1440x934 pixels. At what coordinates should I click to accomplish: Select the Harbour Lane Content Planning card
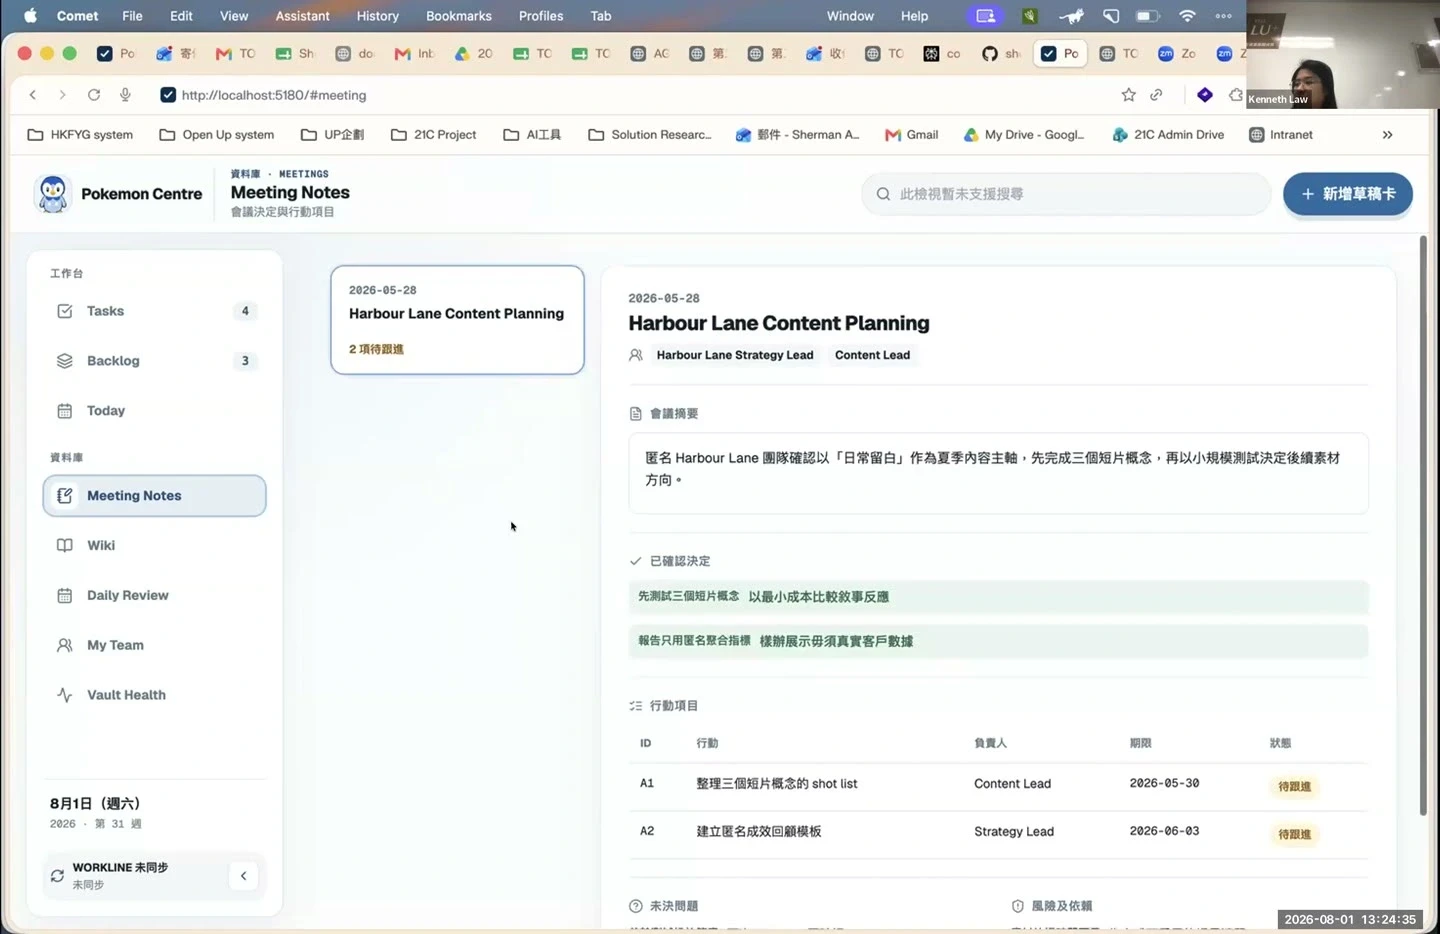point(457,320)
